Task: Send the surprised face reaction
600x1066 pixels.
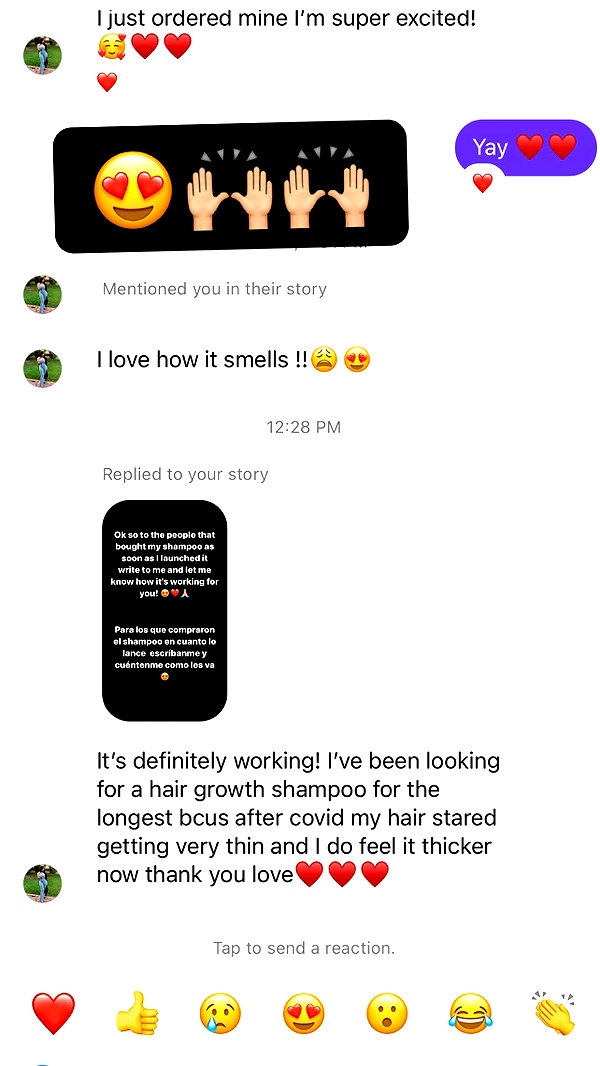Action: pyautogui.click(x=387, y=1013)
